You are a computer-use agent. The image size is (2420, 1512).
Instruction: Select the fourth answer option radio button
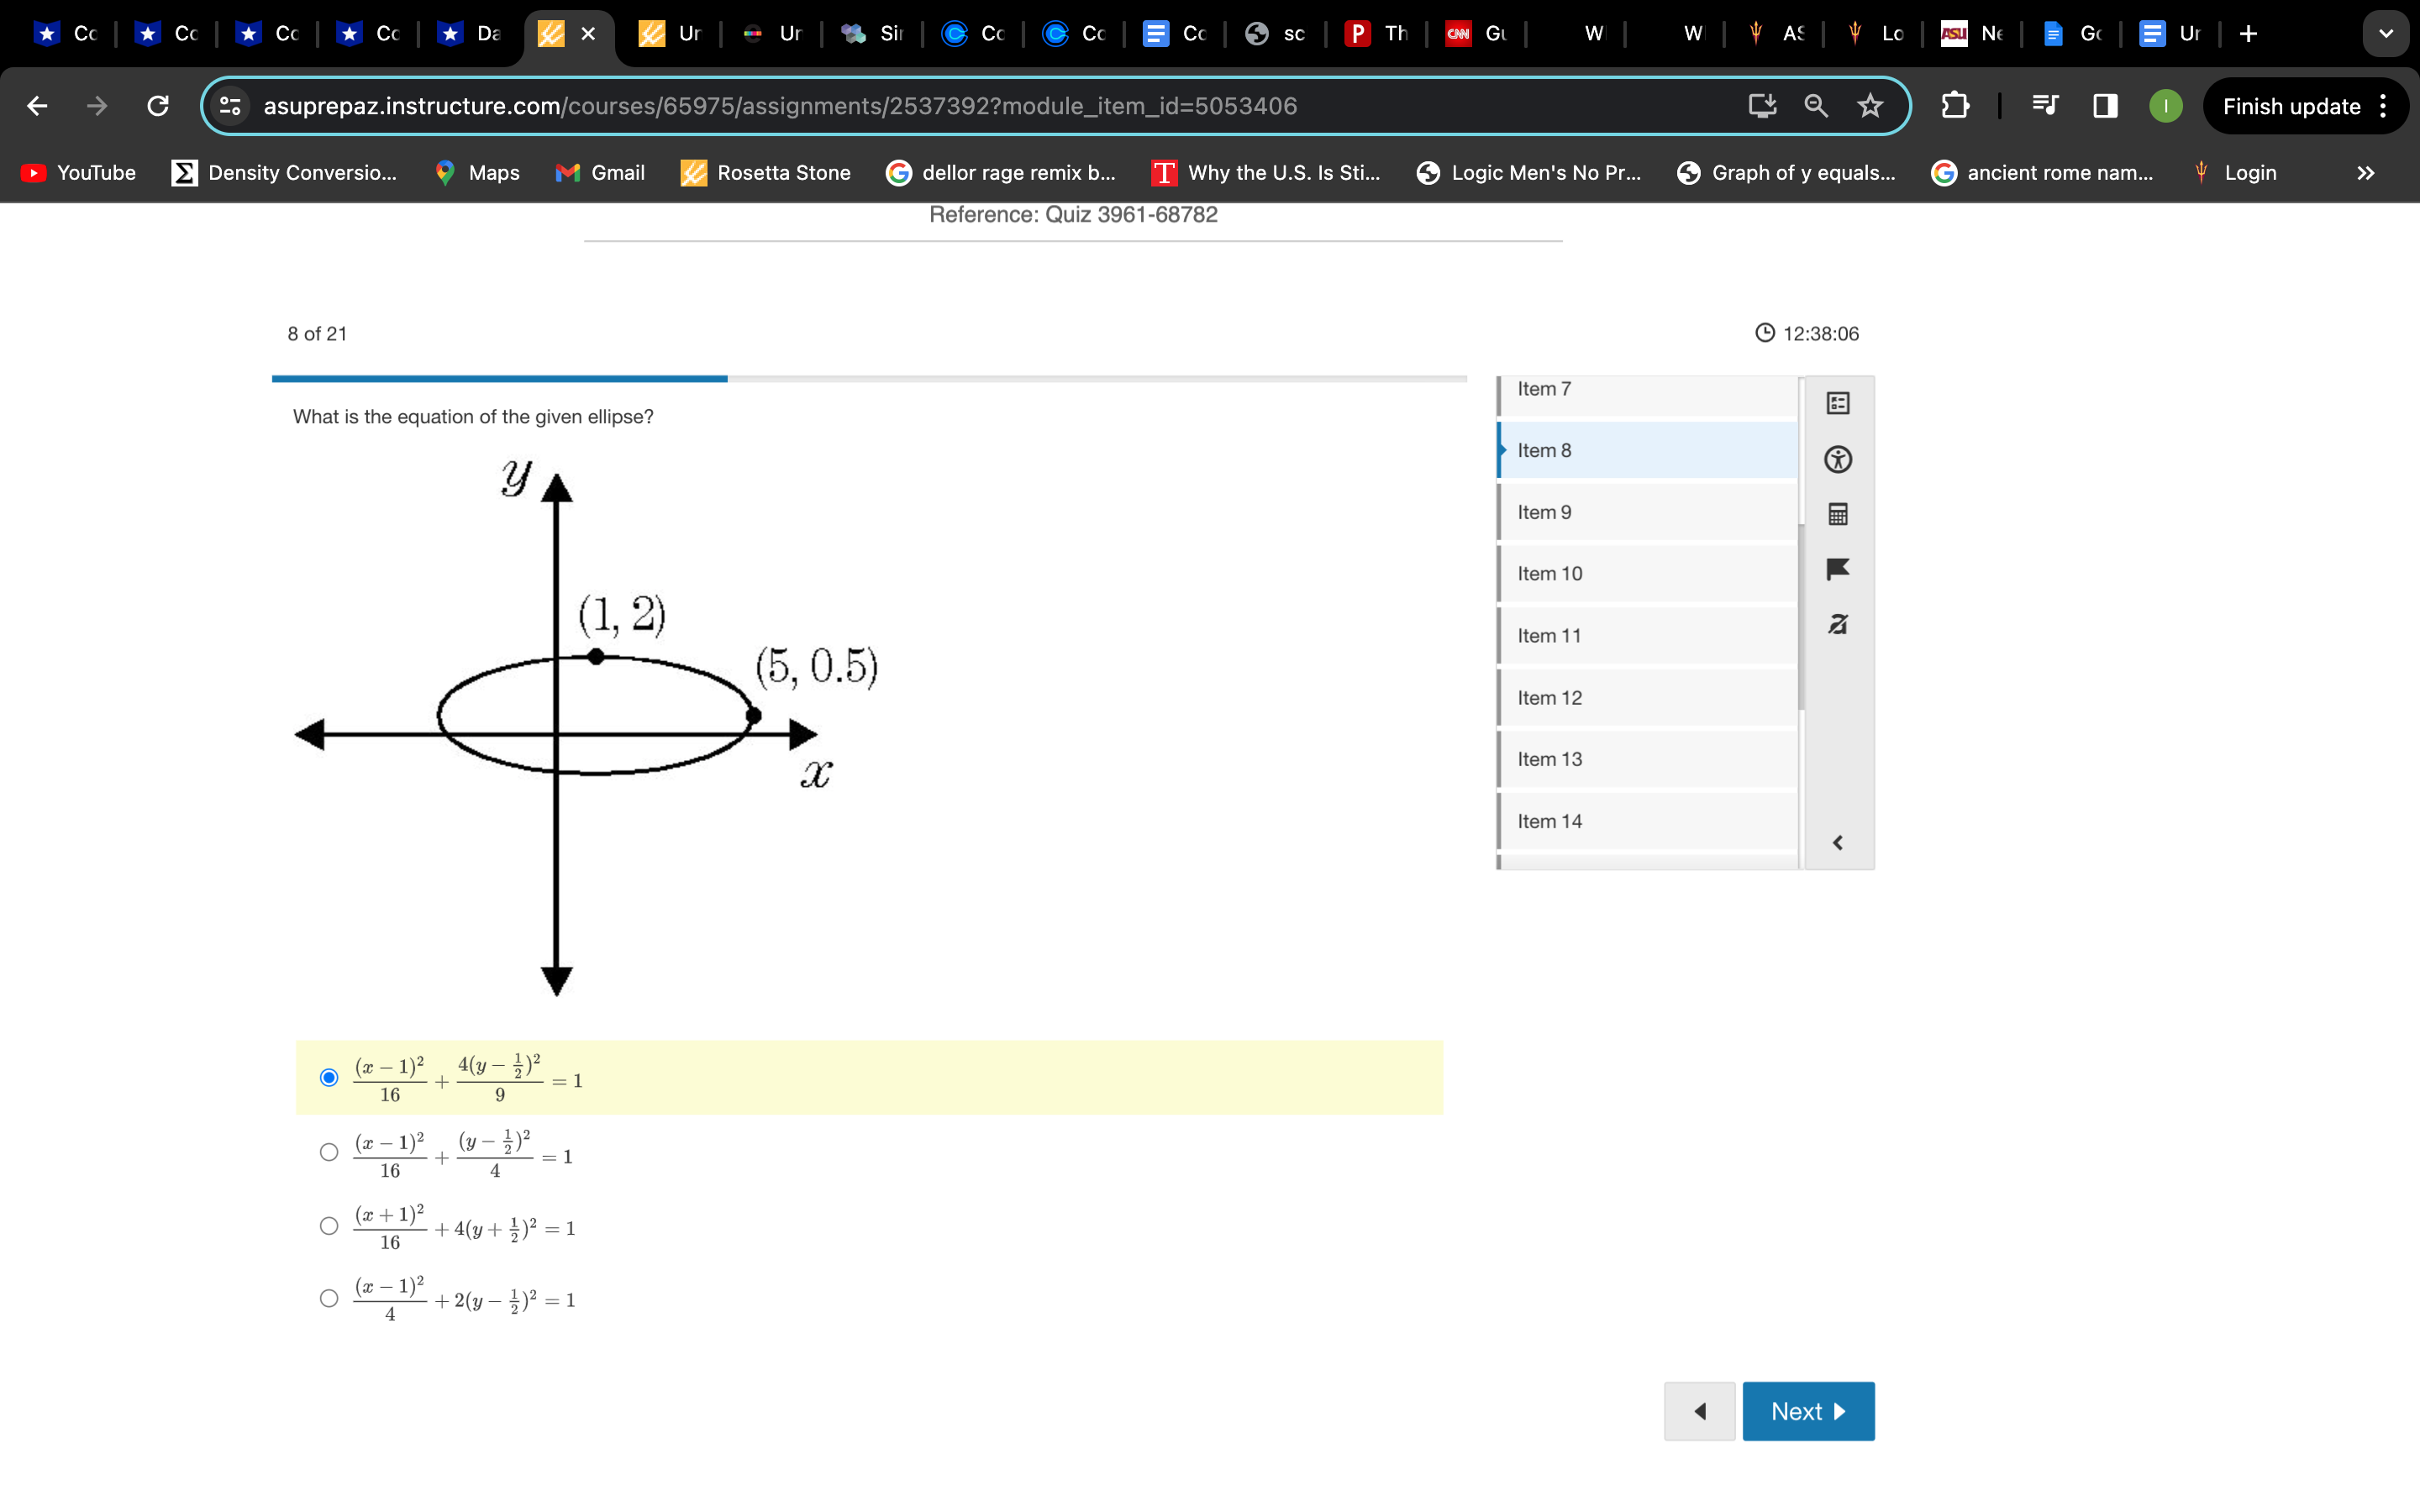point(328,1299)
